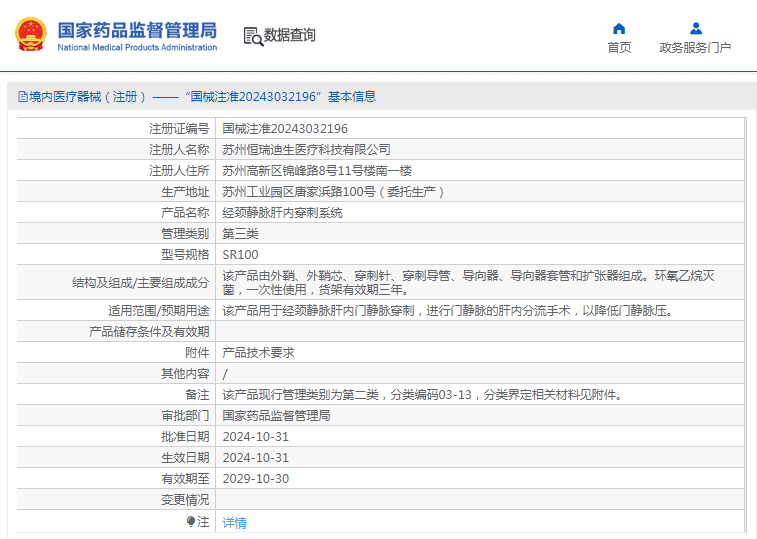Click the 产品名称 row label
The image size is (757, 539).
185,213
